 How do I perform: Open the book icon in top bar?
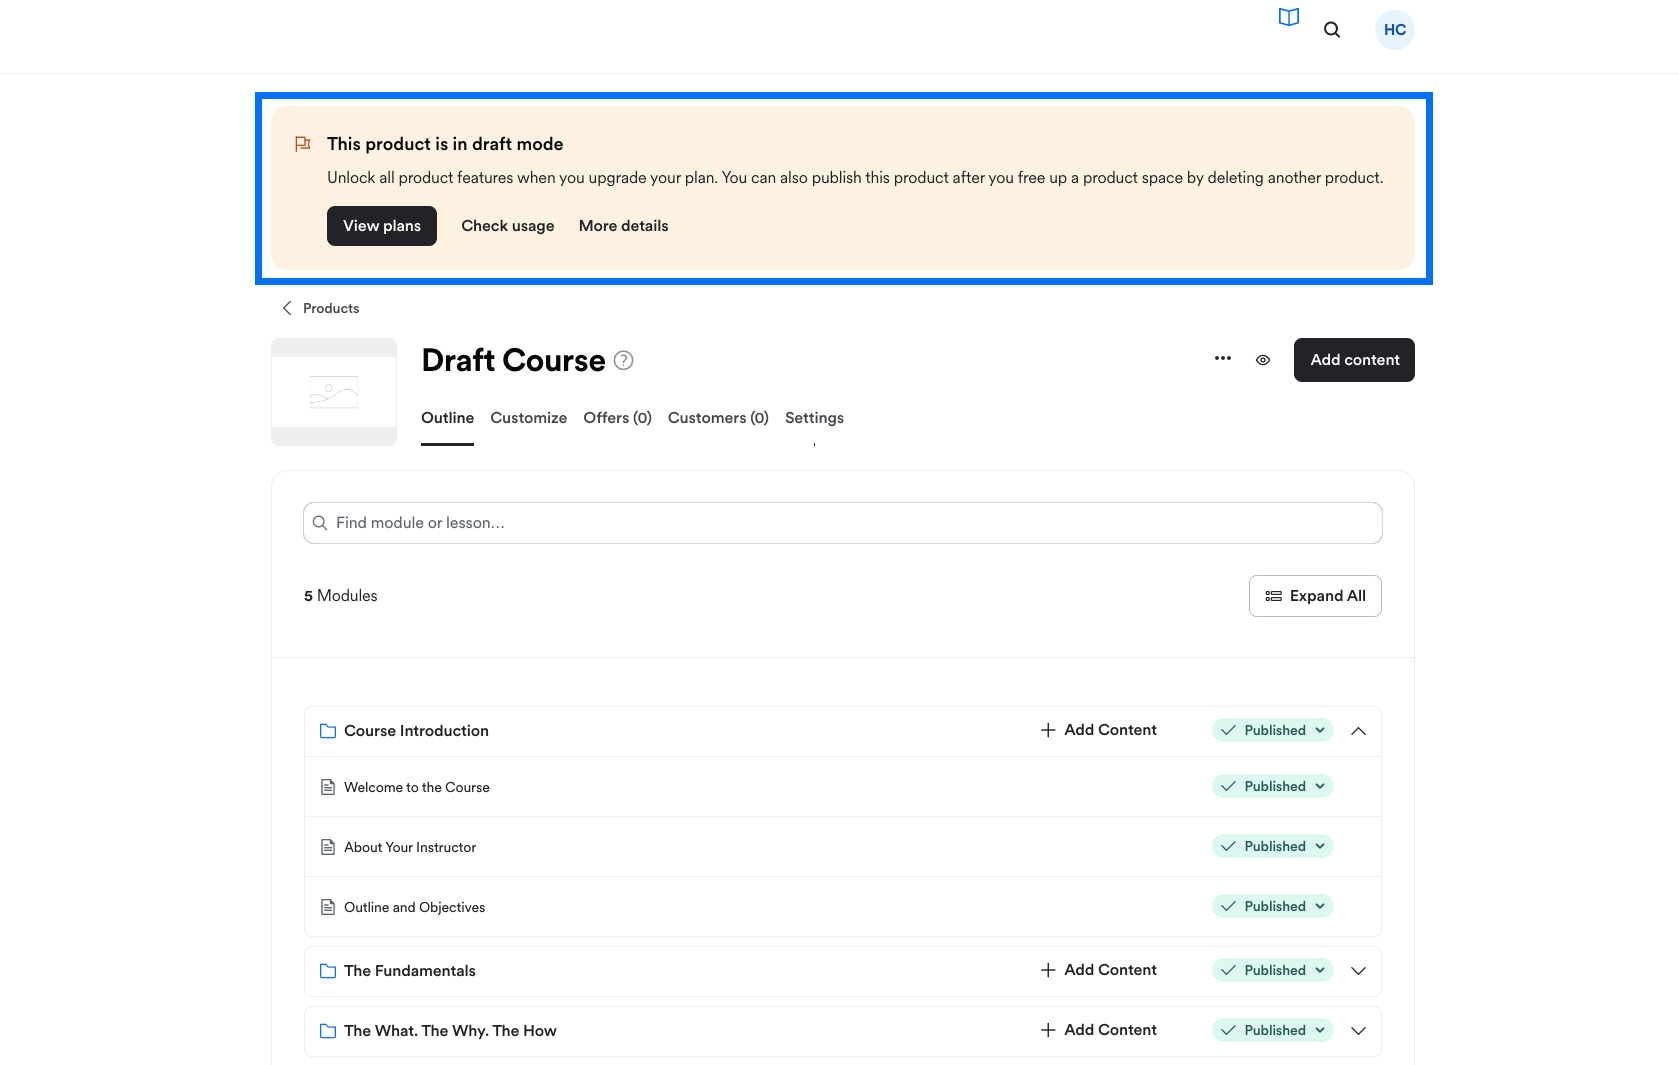[x=1288, y=17]
